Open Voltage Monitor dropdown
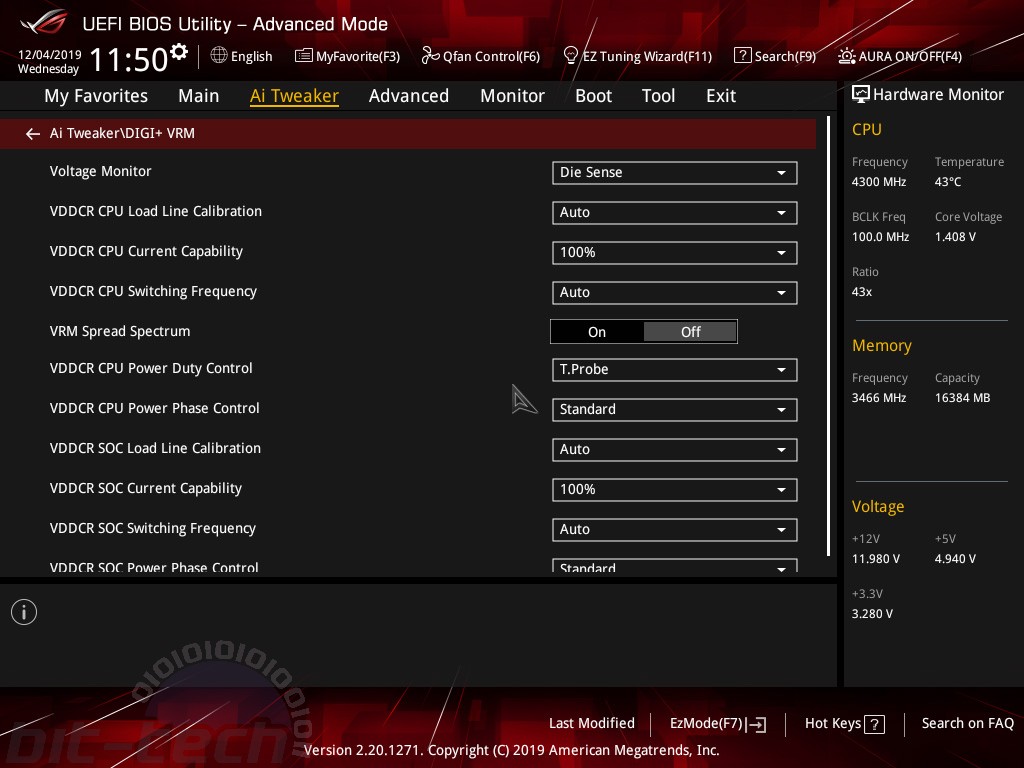Image resolution: width=1024 pixels, height=768 pixels. [675, 172]
